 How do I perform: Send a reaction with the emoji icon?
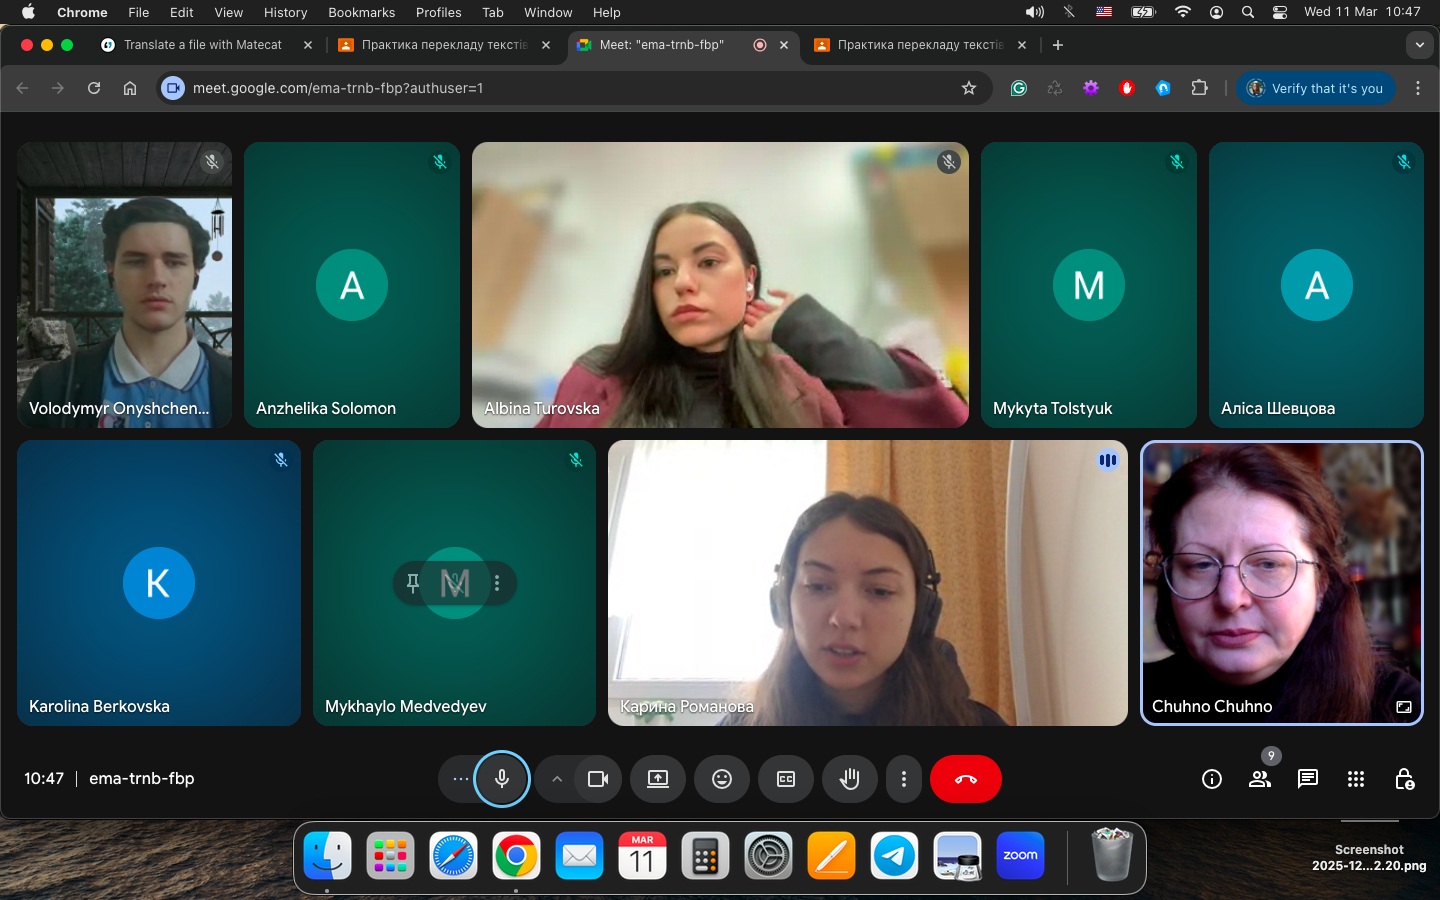tap(721, 779)
